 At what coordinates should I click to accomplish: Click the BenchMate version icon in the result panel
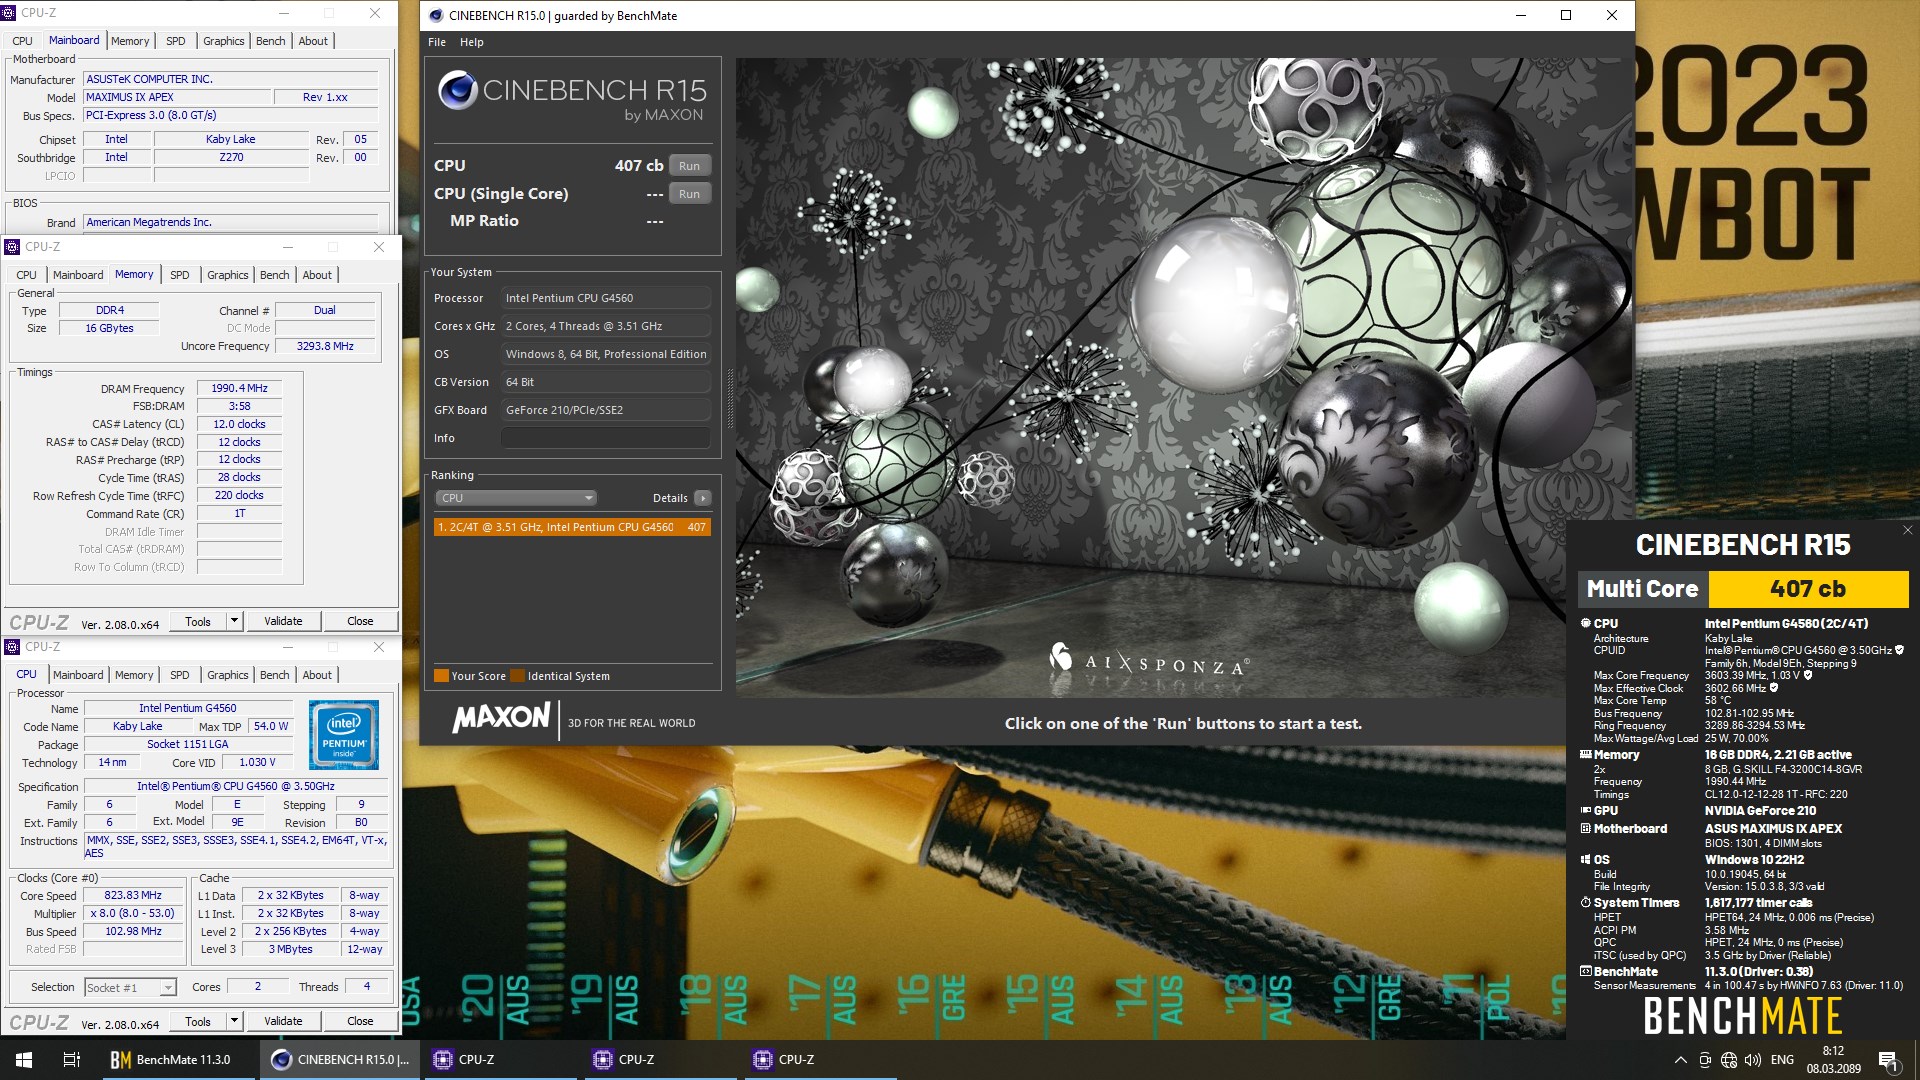tap(1585, 972)
